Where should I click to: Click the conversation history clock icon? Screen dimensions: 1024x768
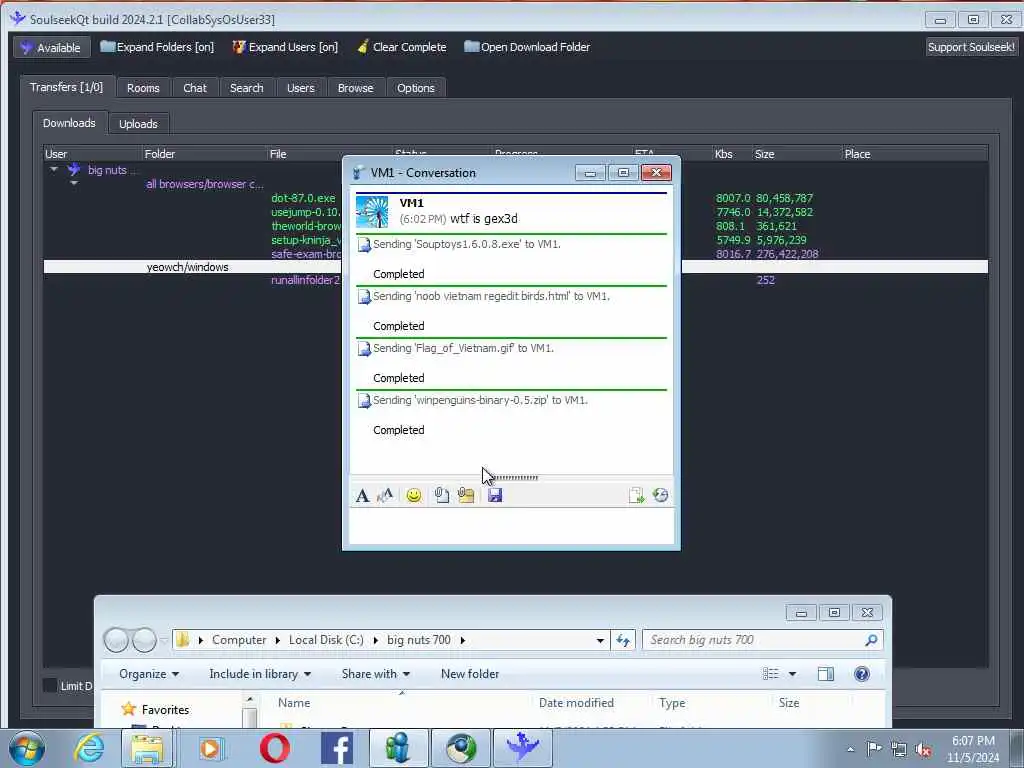[x=660, y=495]
